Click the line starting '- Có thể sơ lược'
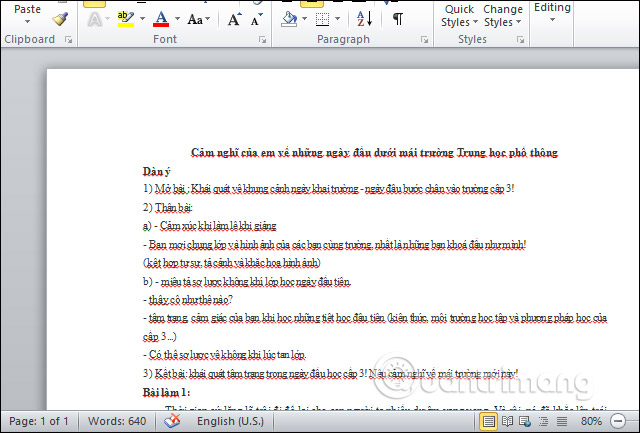 point(224,355)
